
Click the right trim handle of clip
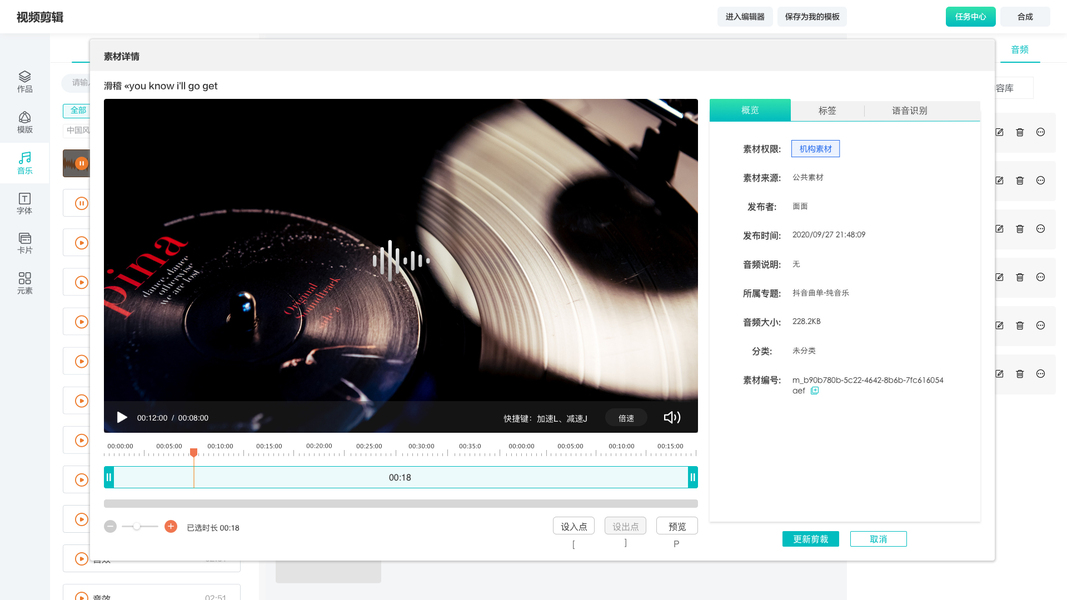[x=693, y=477]
